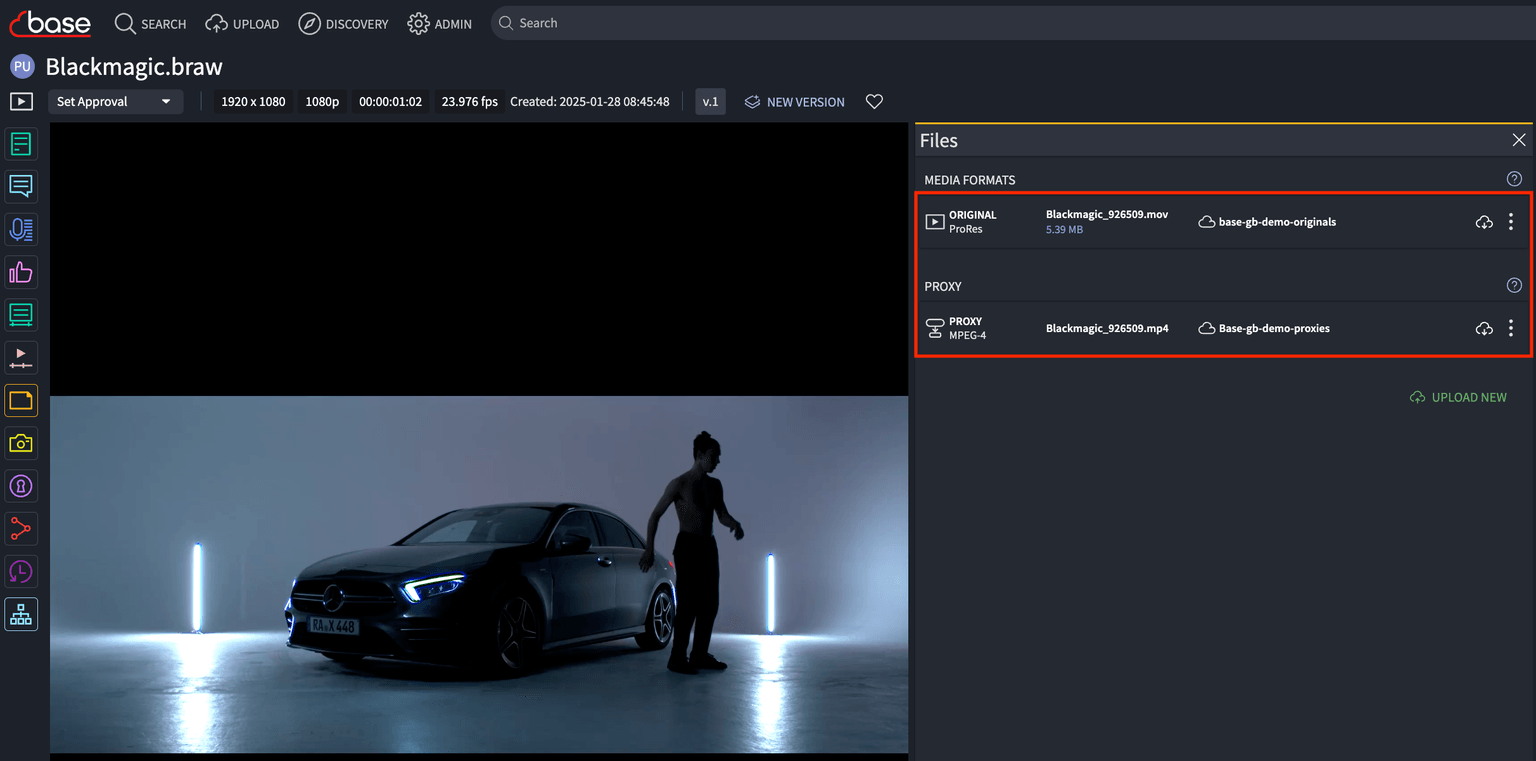Click the NEW VERSION button
Image resolution: width=1536 pixels, height=761 pixels.
point(795,101)
